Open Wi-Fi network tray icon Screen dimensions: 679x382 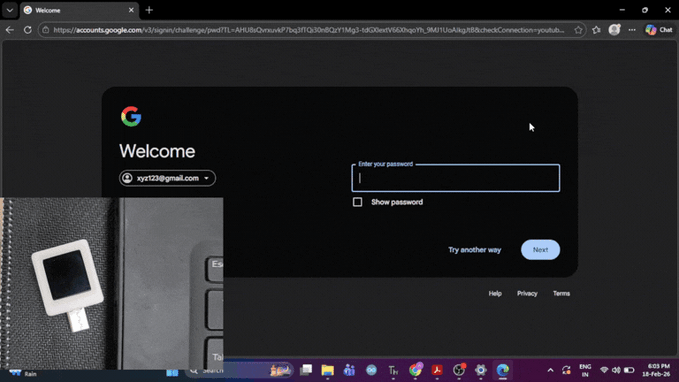604,370
